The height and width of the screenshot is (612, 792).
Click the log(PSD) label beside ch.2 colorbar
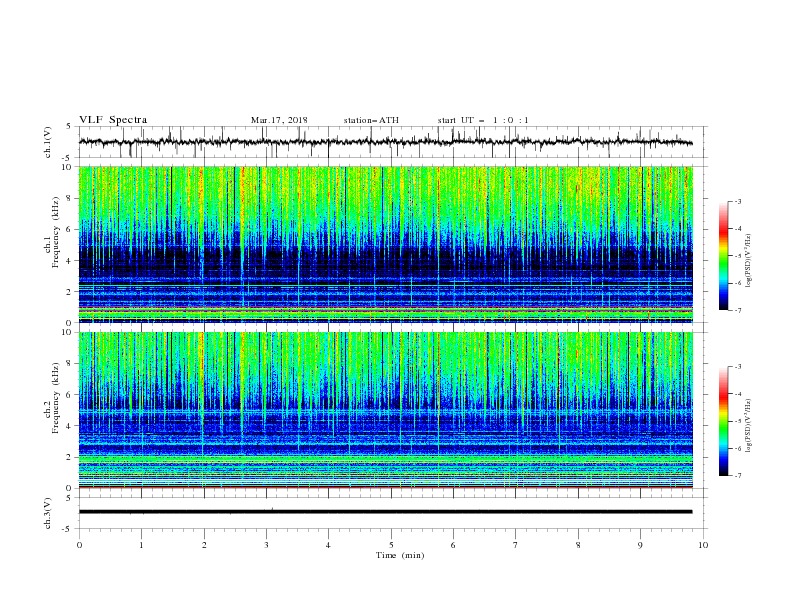[x=749, y=426]
